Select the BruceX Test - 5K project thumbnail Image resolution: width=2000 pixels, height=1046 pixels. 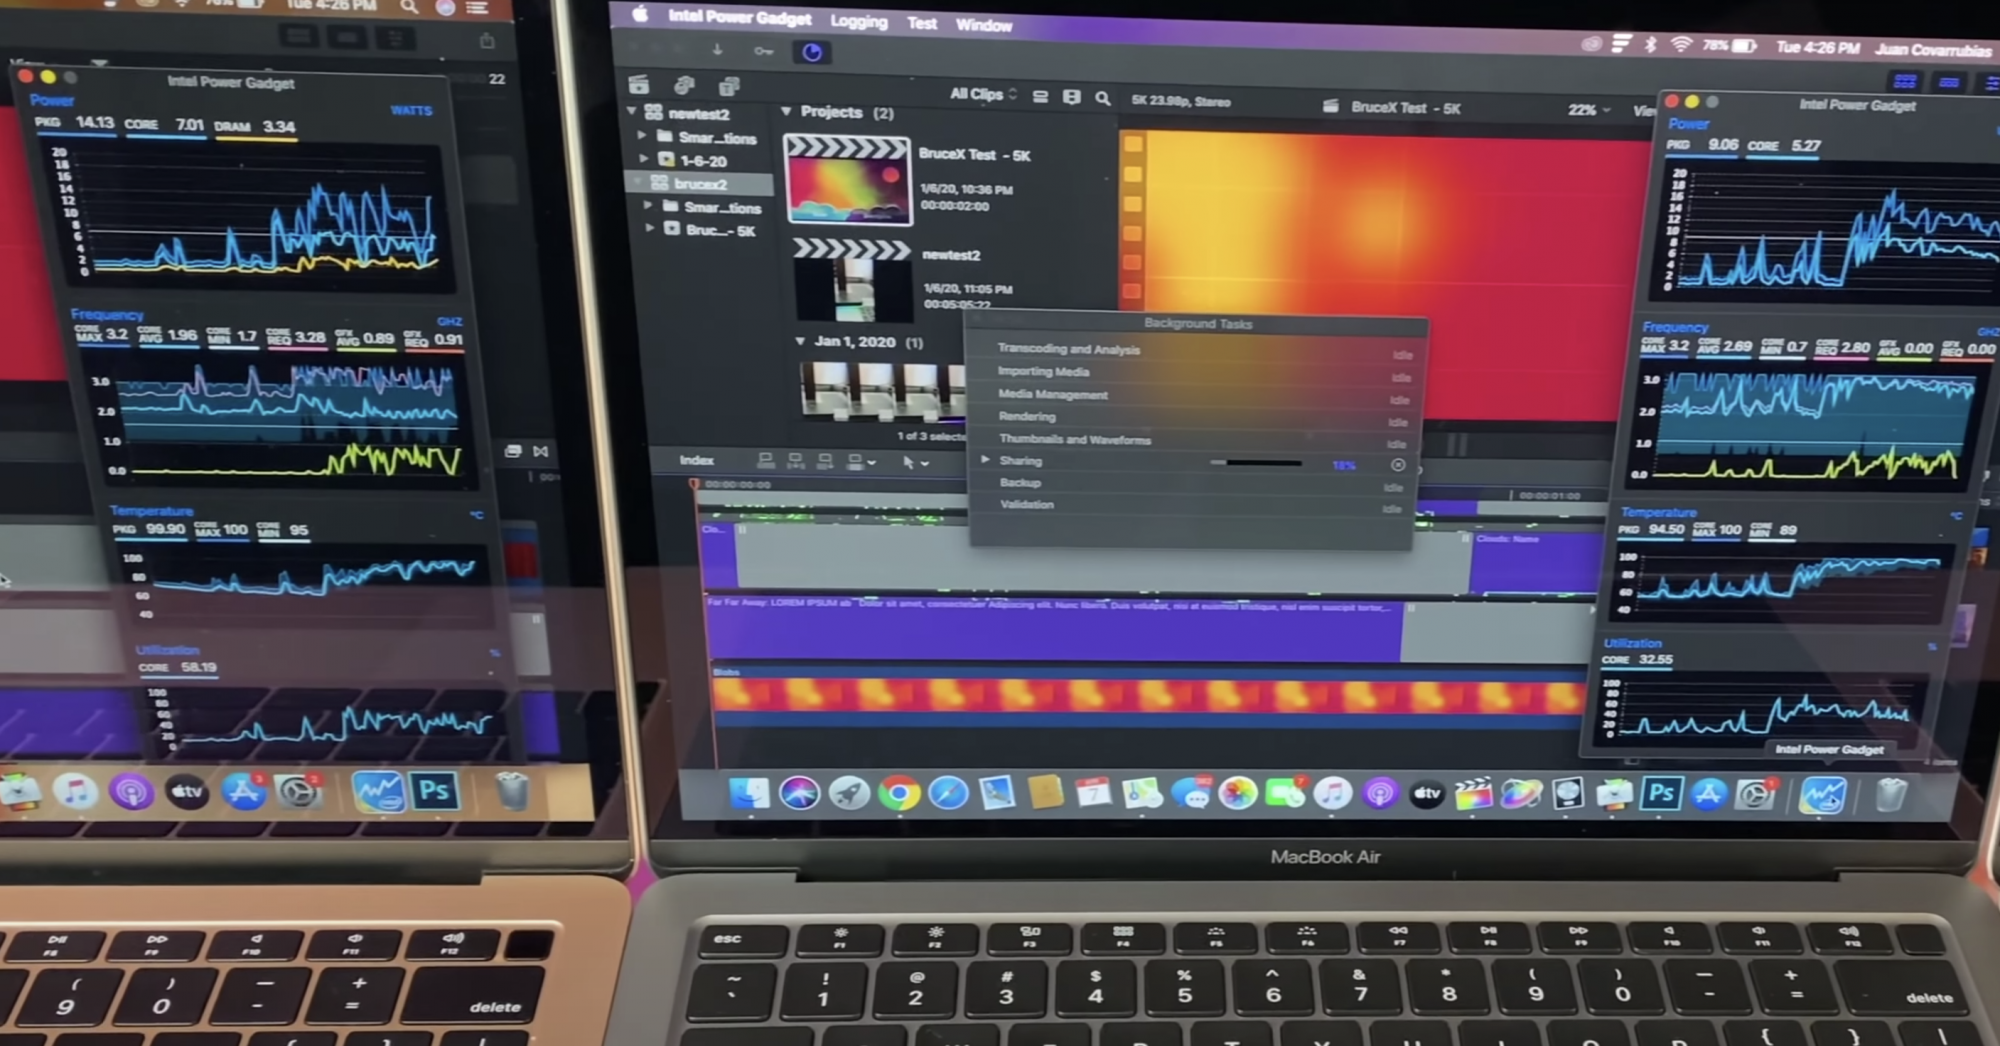(848, 180)
